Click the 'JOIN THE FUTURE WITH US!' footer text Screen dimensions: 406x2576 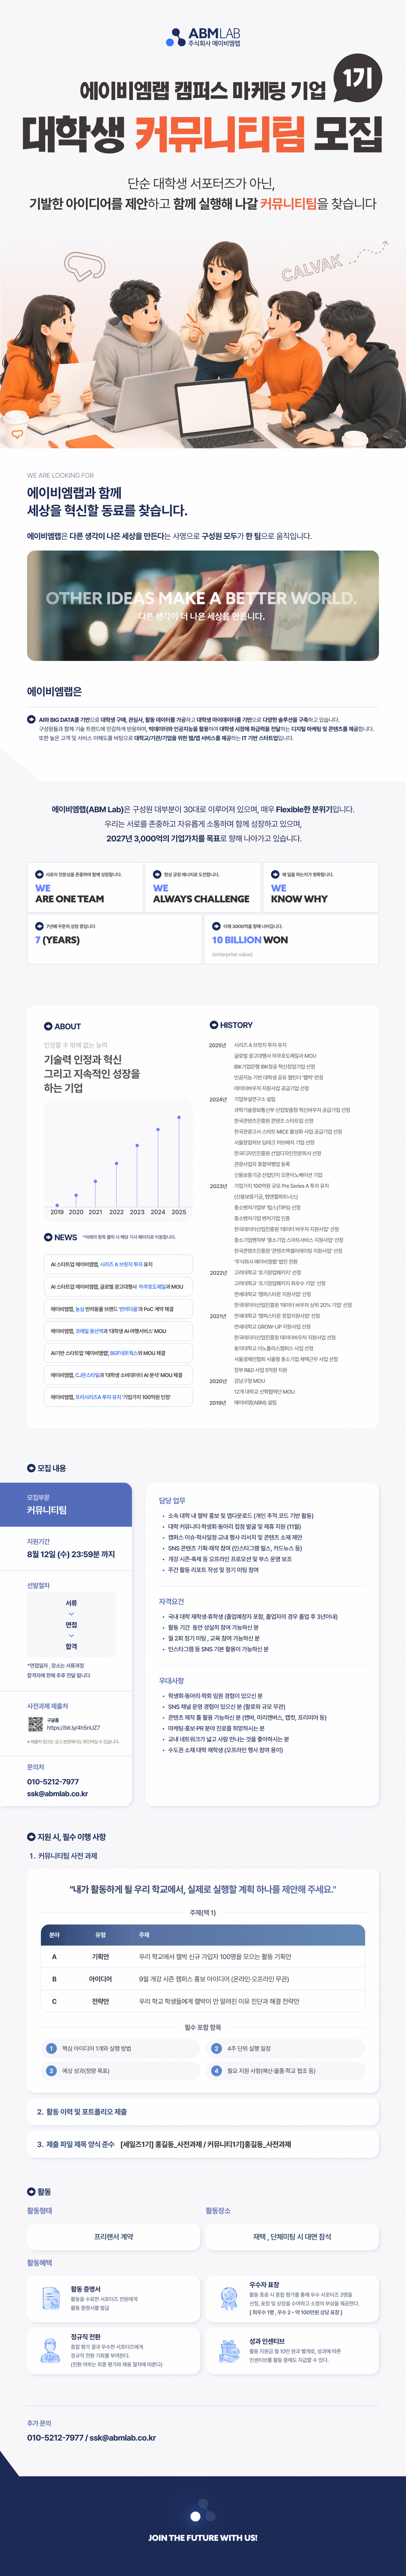(x=203, y=2538)
